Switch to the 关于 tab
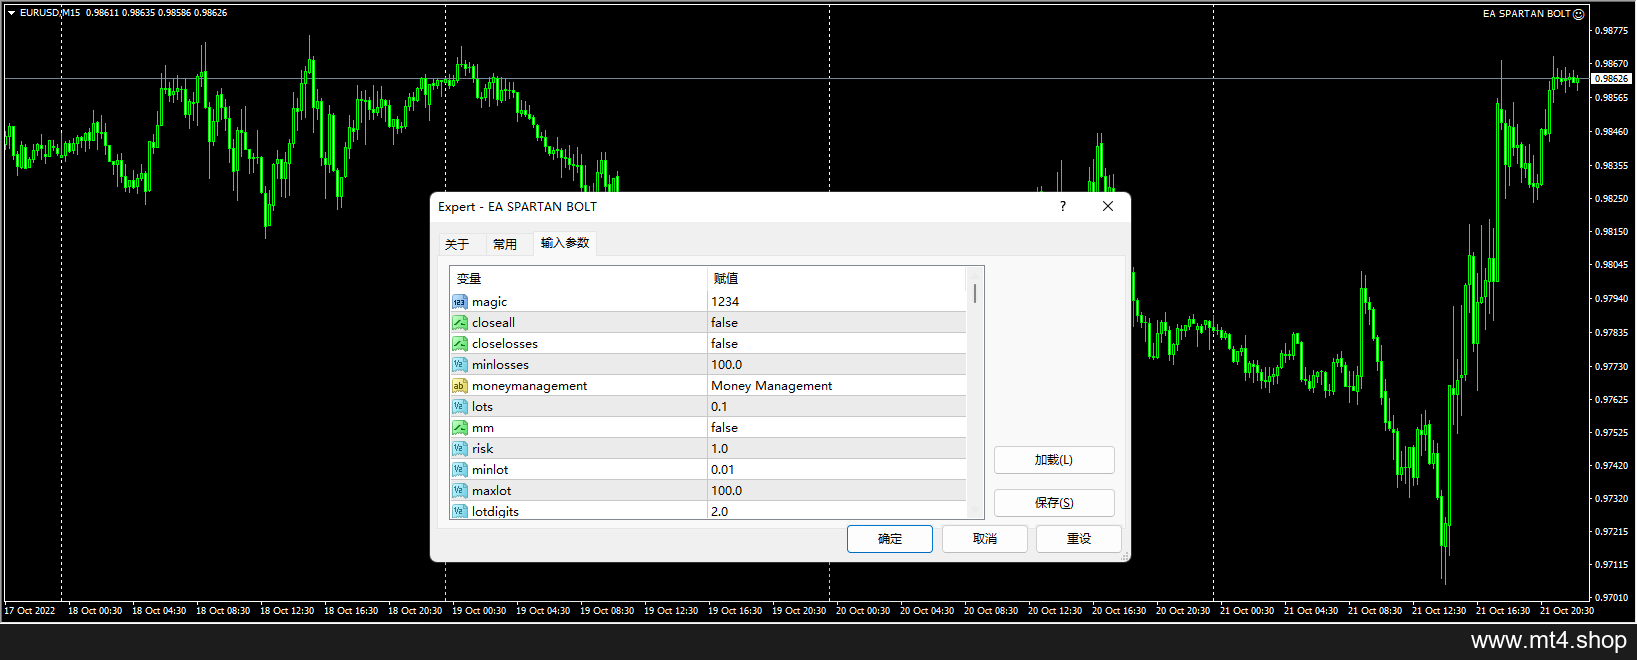 click(457, 244)
